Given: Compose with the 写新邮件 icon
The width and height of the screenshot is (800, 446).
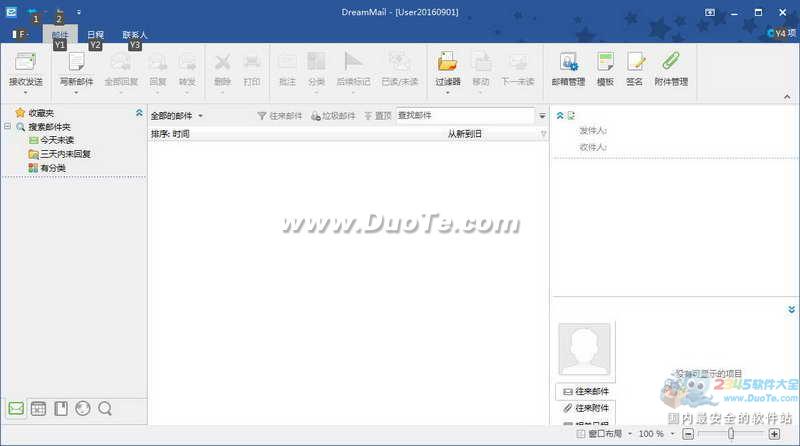Looking at the screenshot, I should click(76, 62).
